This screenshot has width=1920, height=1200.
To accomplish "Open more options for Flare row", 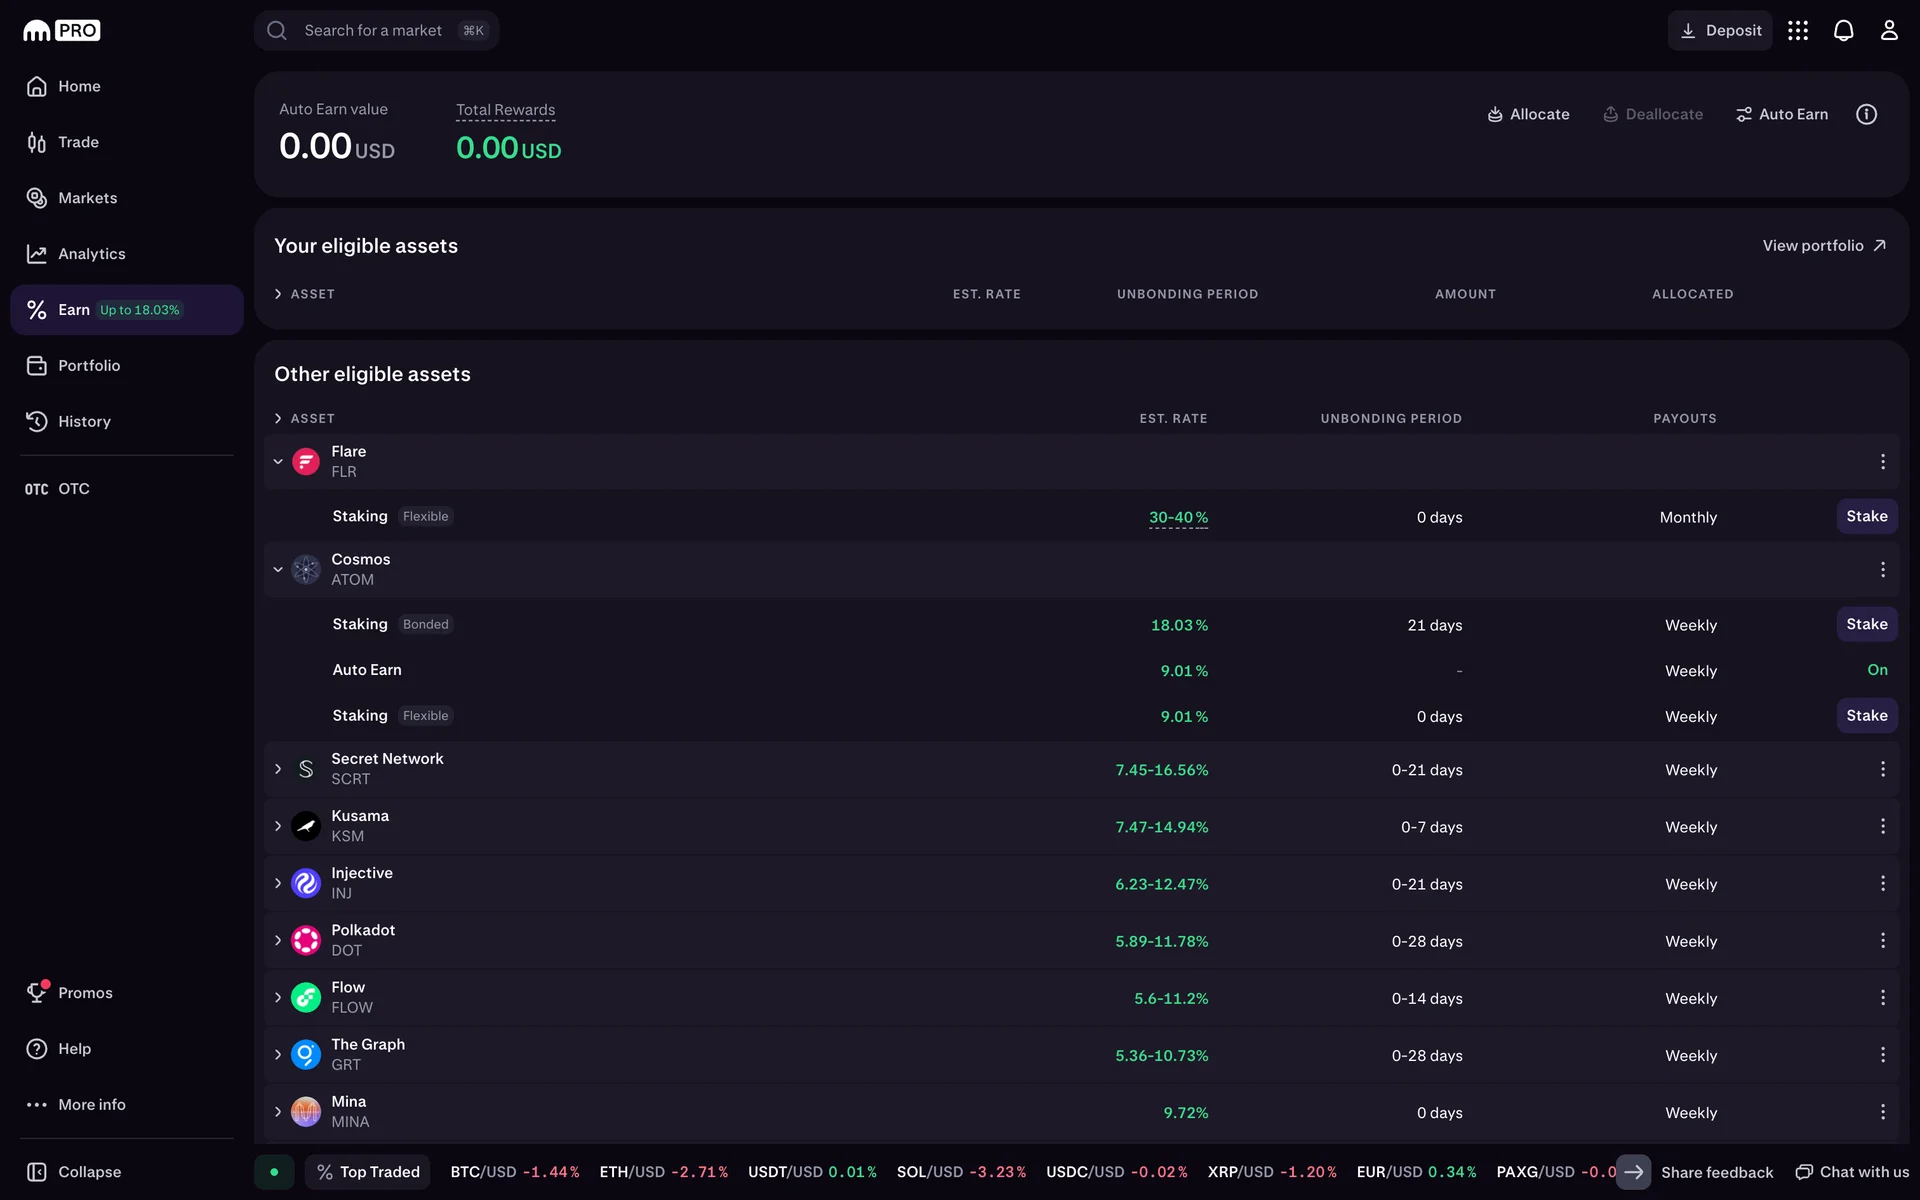I will point(1882,462).
